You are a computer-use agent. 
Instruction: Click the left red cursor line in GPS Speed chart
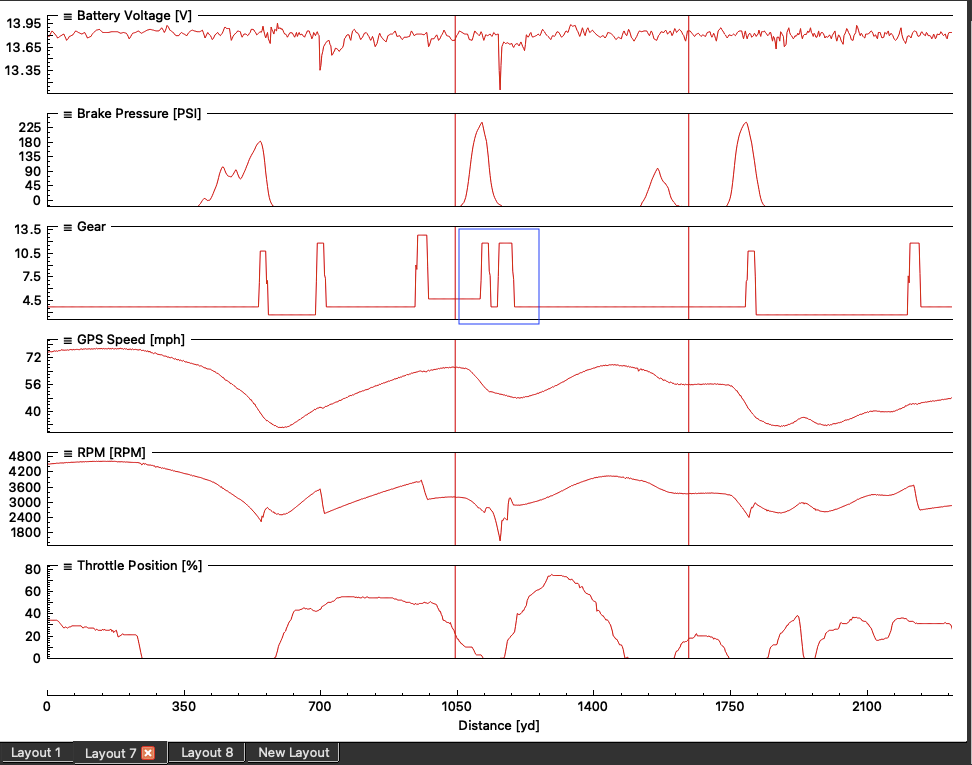point(455,390)
